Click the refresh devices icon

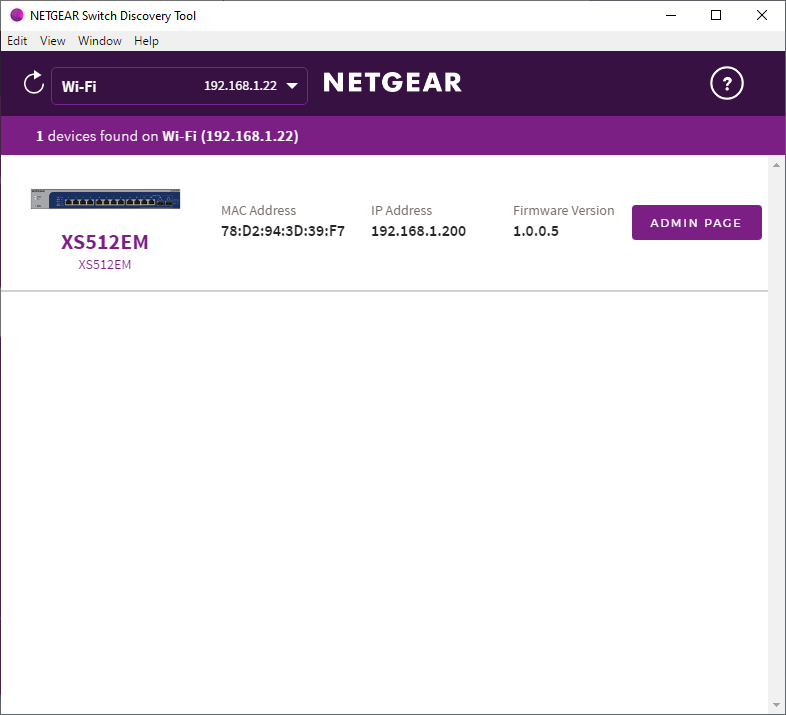coord(34,84)
